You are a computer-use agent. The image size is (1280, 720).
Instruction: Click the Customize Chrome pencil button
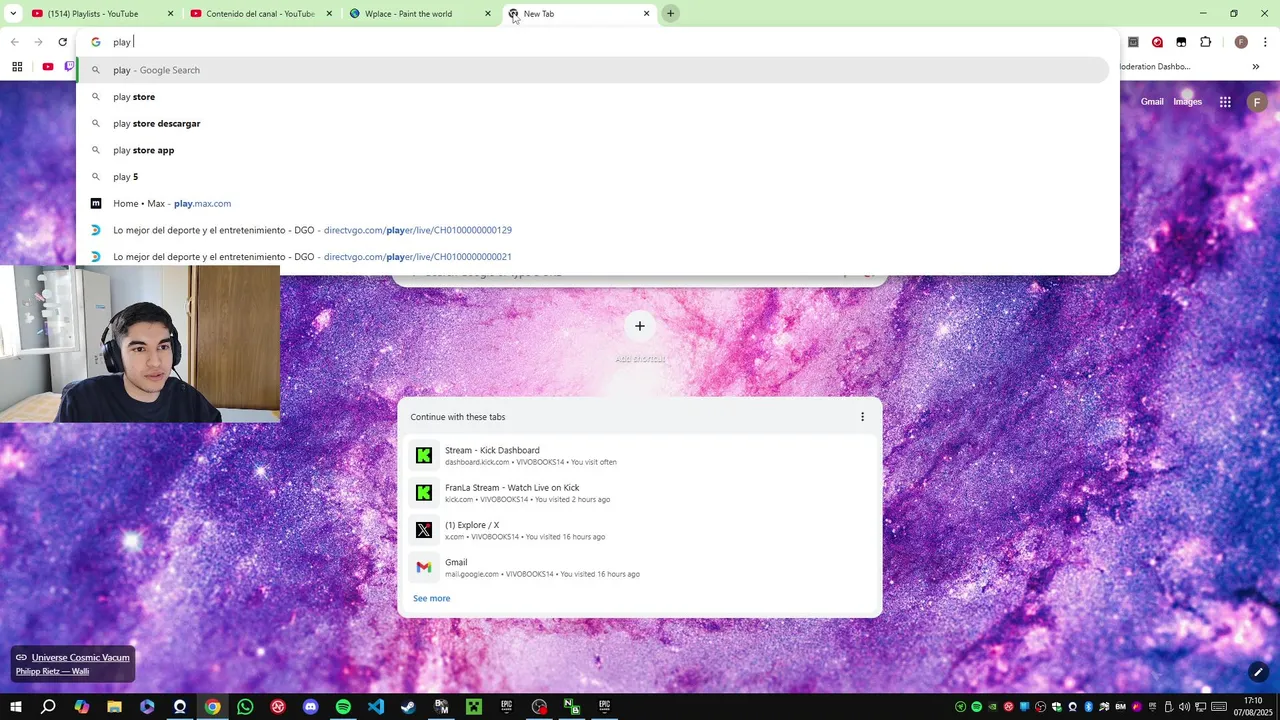(1258, 672)
